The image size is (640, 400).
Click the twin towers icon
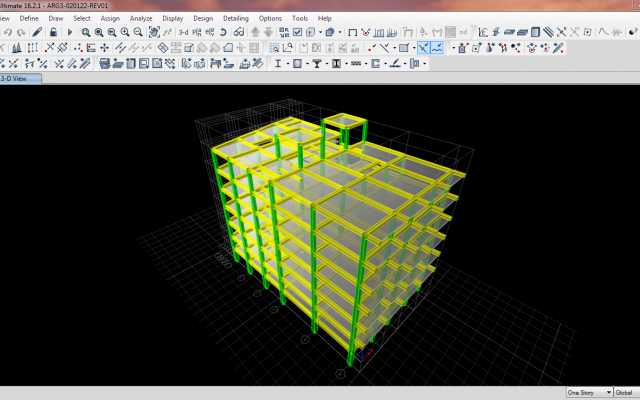pos(17,48)
